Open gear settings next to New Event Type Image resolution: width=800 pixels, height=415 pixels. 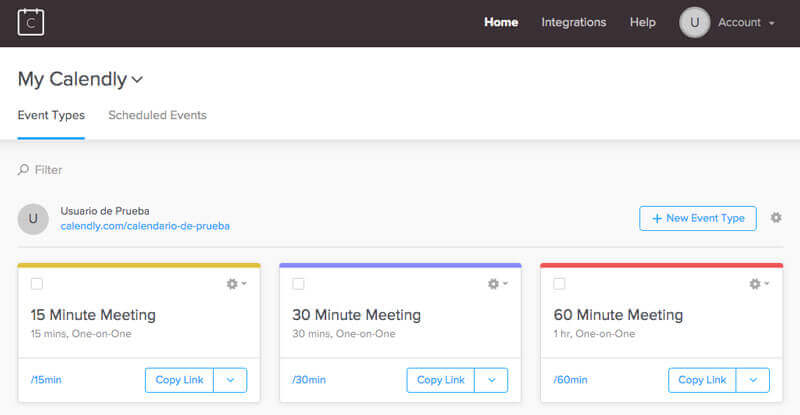(776, 218)
